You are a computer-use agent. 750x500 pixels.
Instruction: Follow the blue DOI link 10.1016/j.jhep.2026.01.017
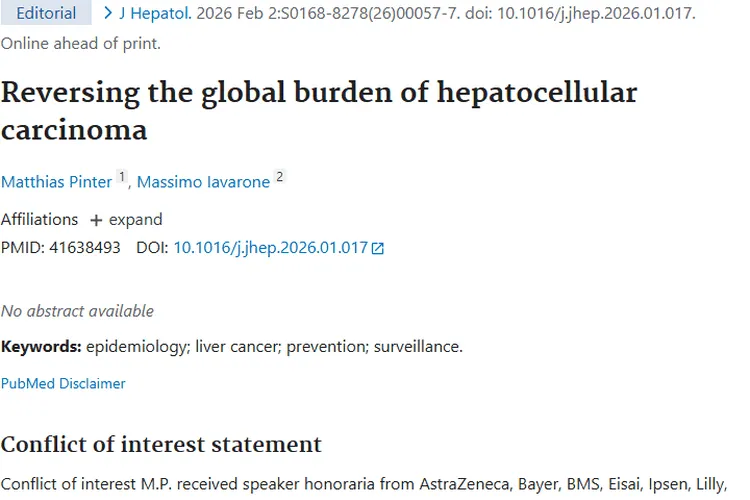click(270, 247)
